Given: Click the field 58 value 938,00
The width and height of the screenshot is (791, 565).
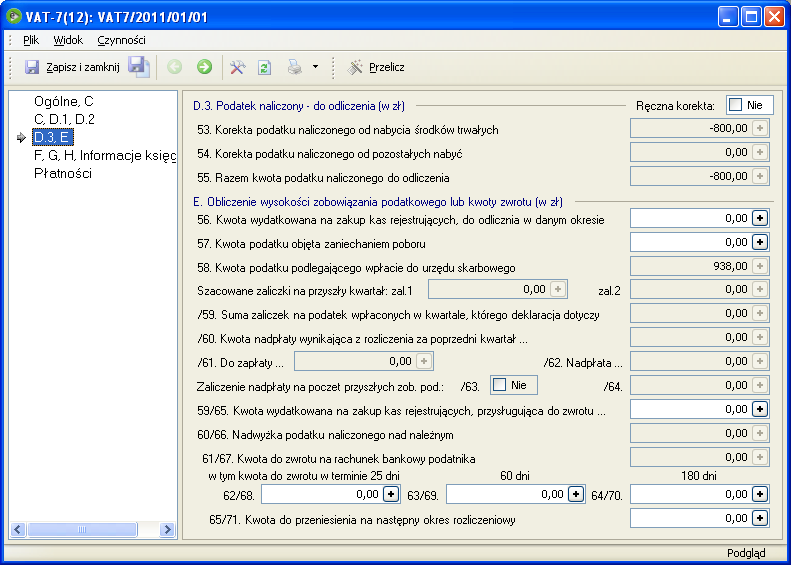Looking at the screenshot, I should pos(730,266).
